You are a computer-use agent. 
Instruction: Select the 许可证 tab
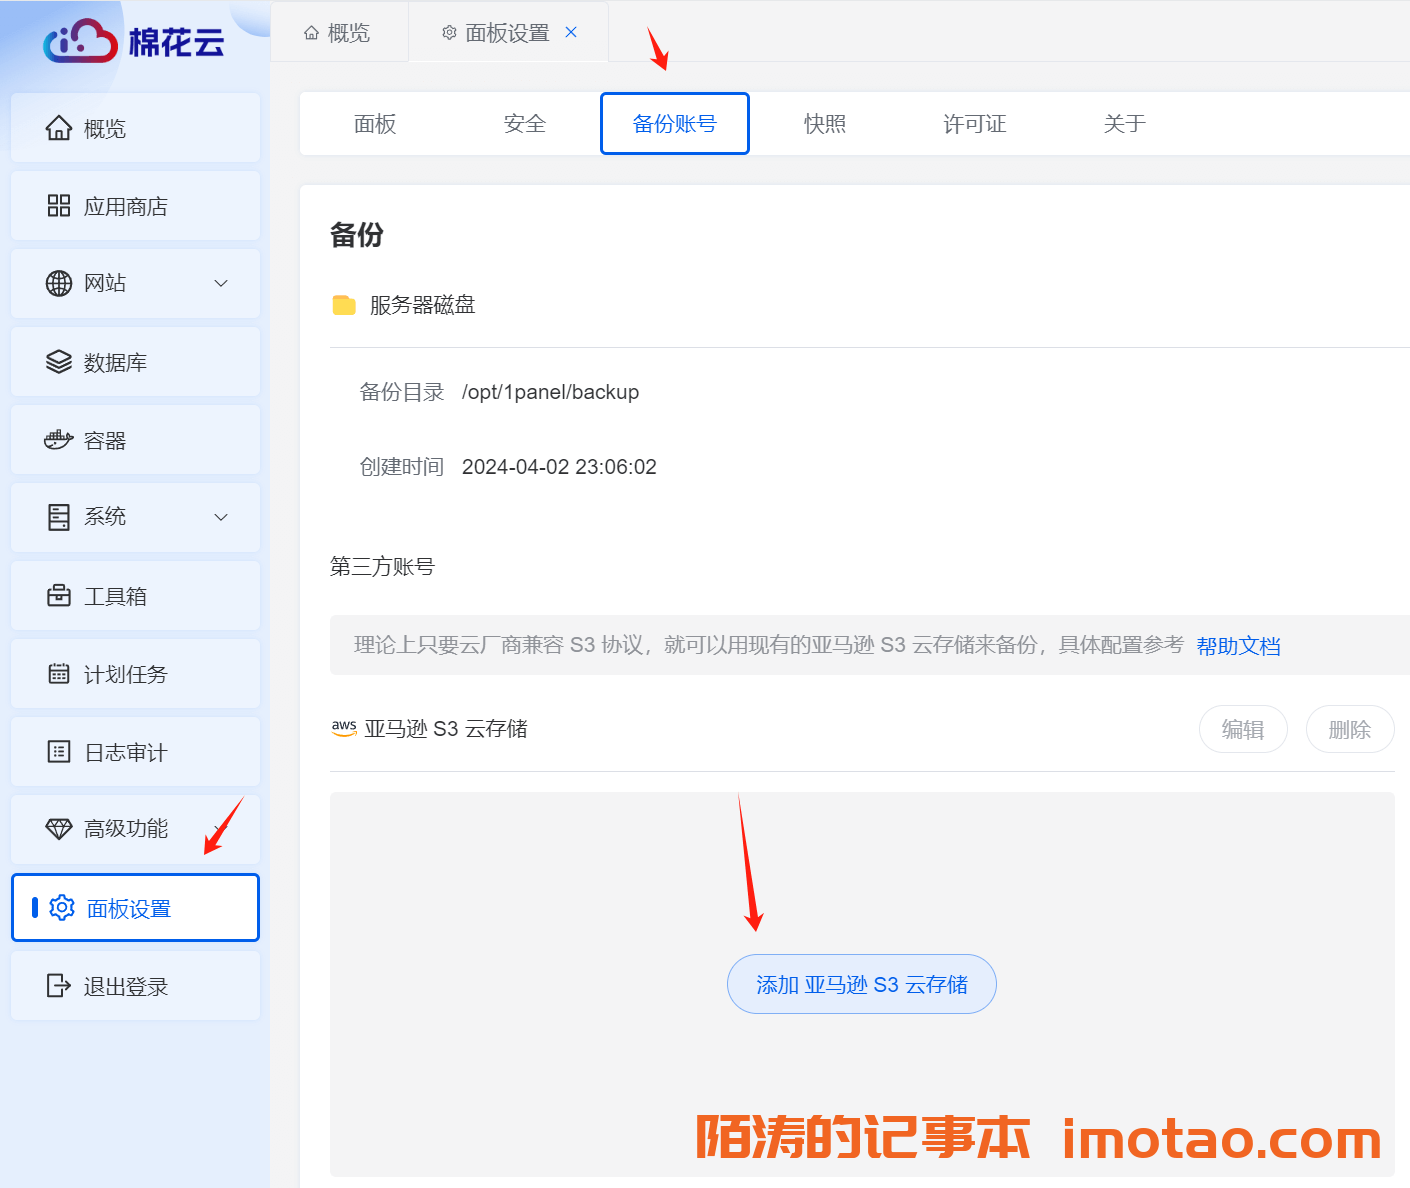(x=975, y=124)
